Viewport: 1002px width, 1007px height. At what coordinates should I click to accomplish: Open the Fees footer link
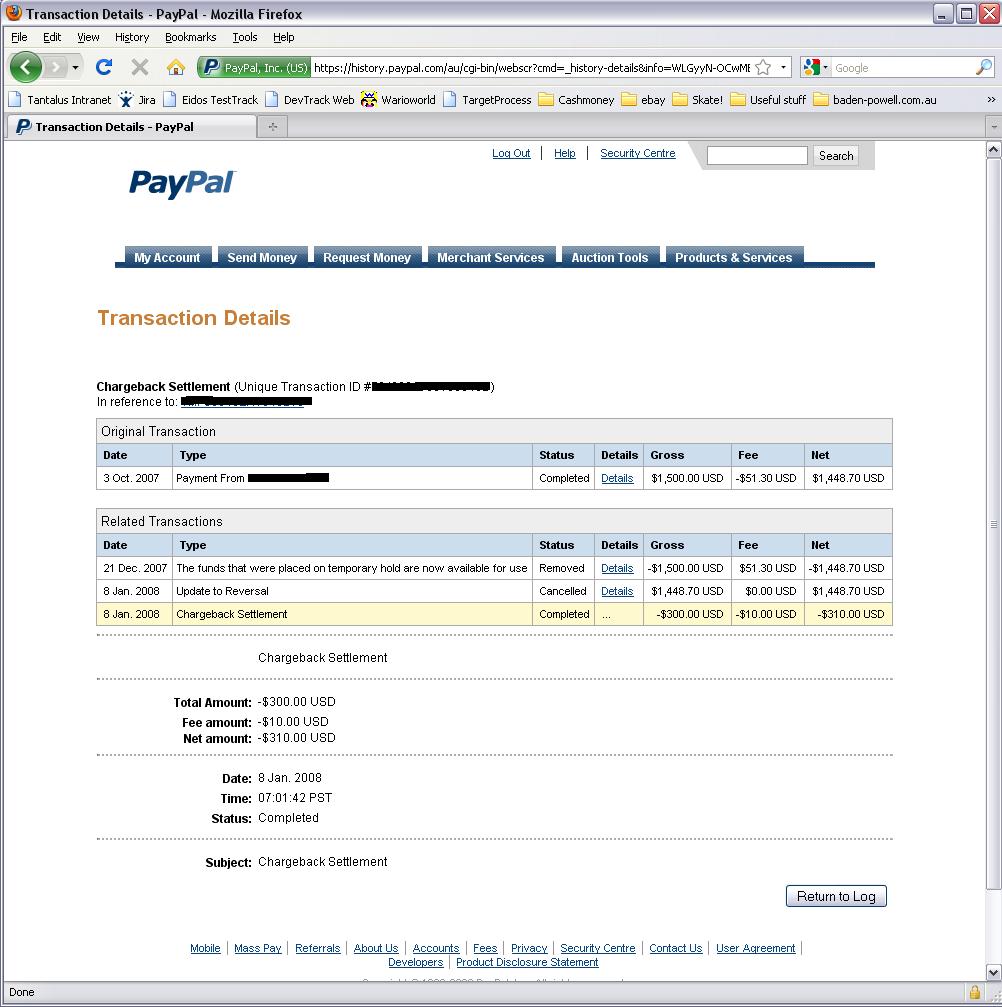tap(485, 948)
